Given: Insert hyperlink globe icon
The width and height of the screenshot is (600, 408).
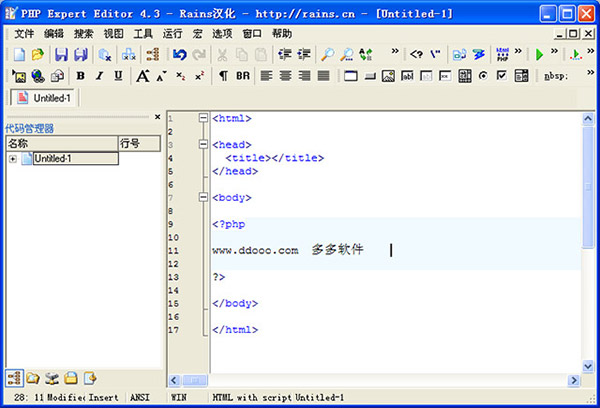Looking at the screenshot, I should pos(38,76).
